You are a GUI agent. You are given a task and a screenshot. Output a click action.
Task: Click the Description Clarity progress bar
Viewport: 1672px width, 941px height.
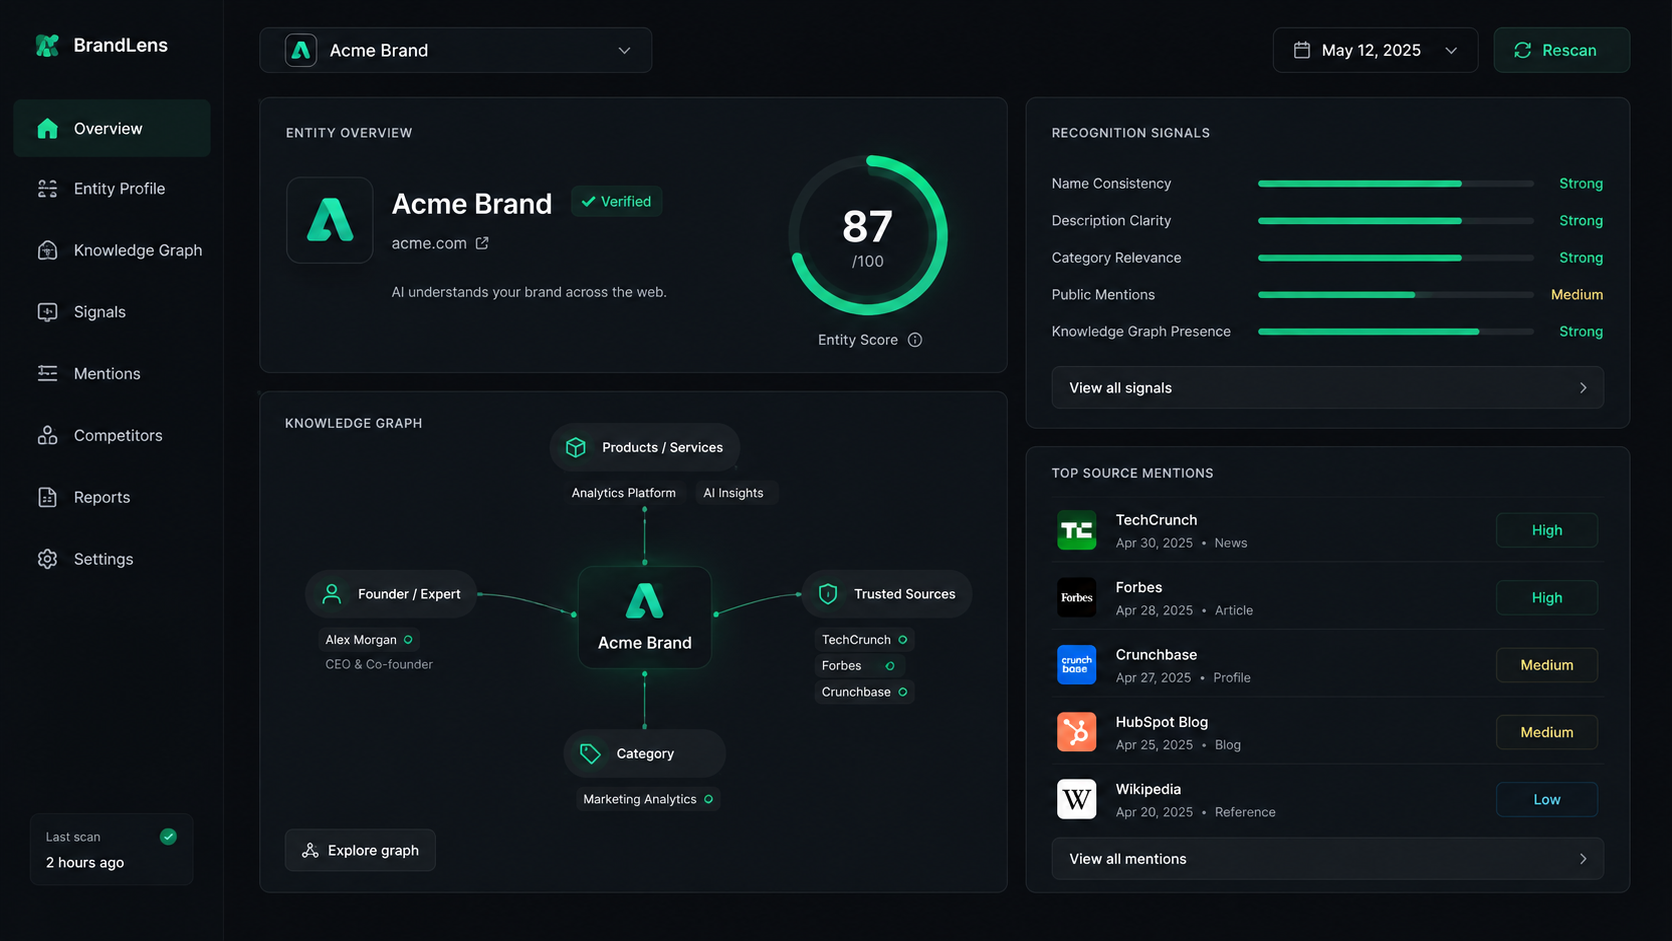coord(1395,221)
